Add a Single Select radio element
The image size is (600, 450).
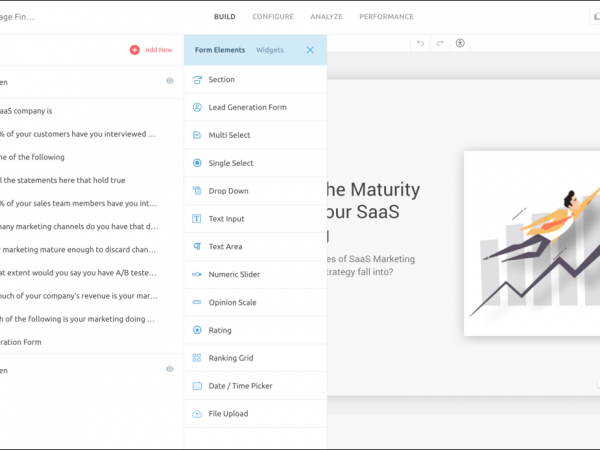tap(230, 163)
